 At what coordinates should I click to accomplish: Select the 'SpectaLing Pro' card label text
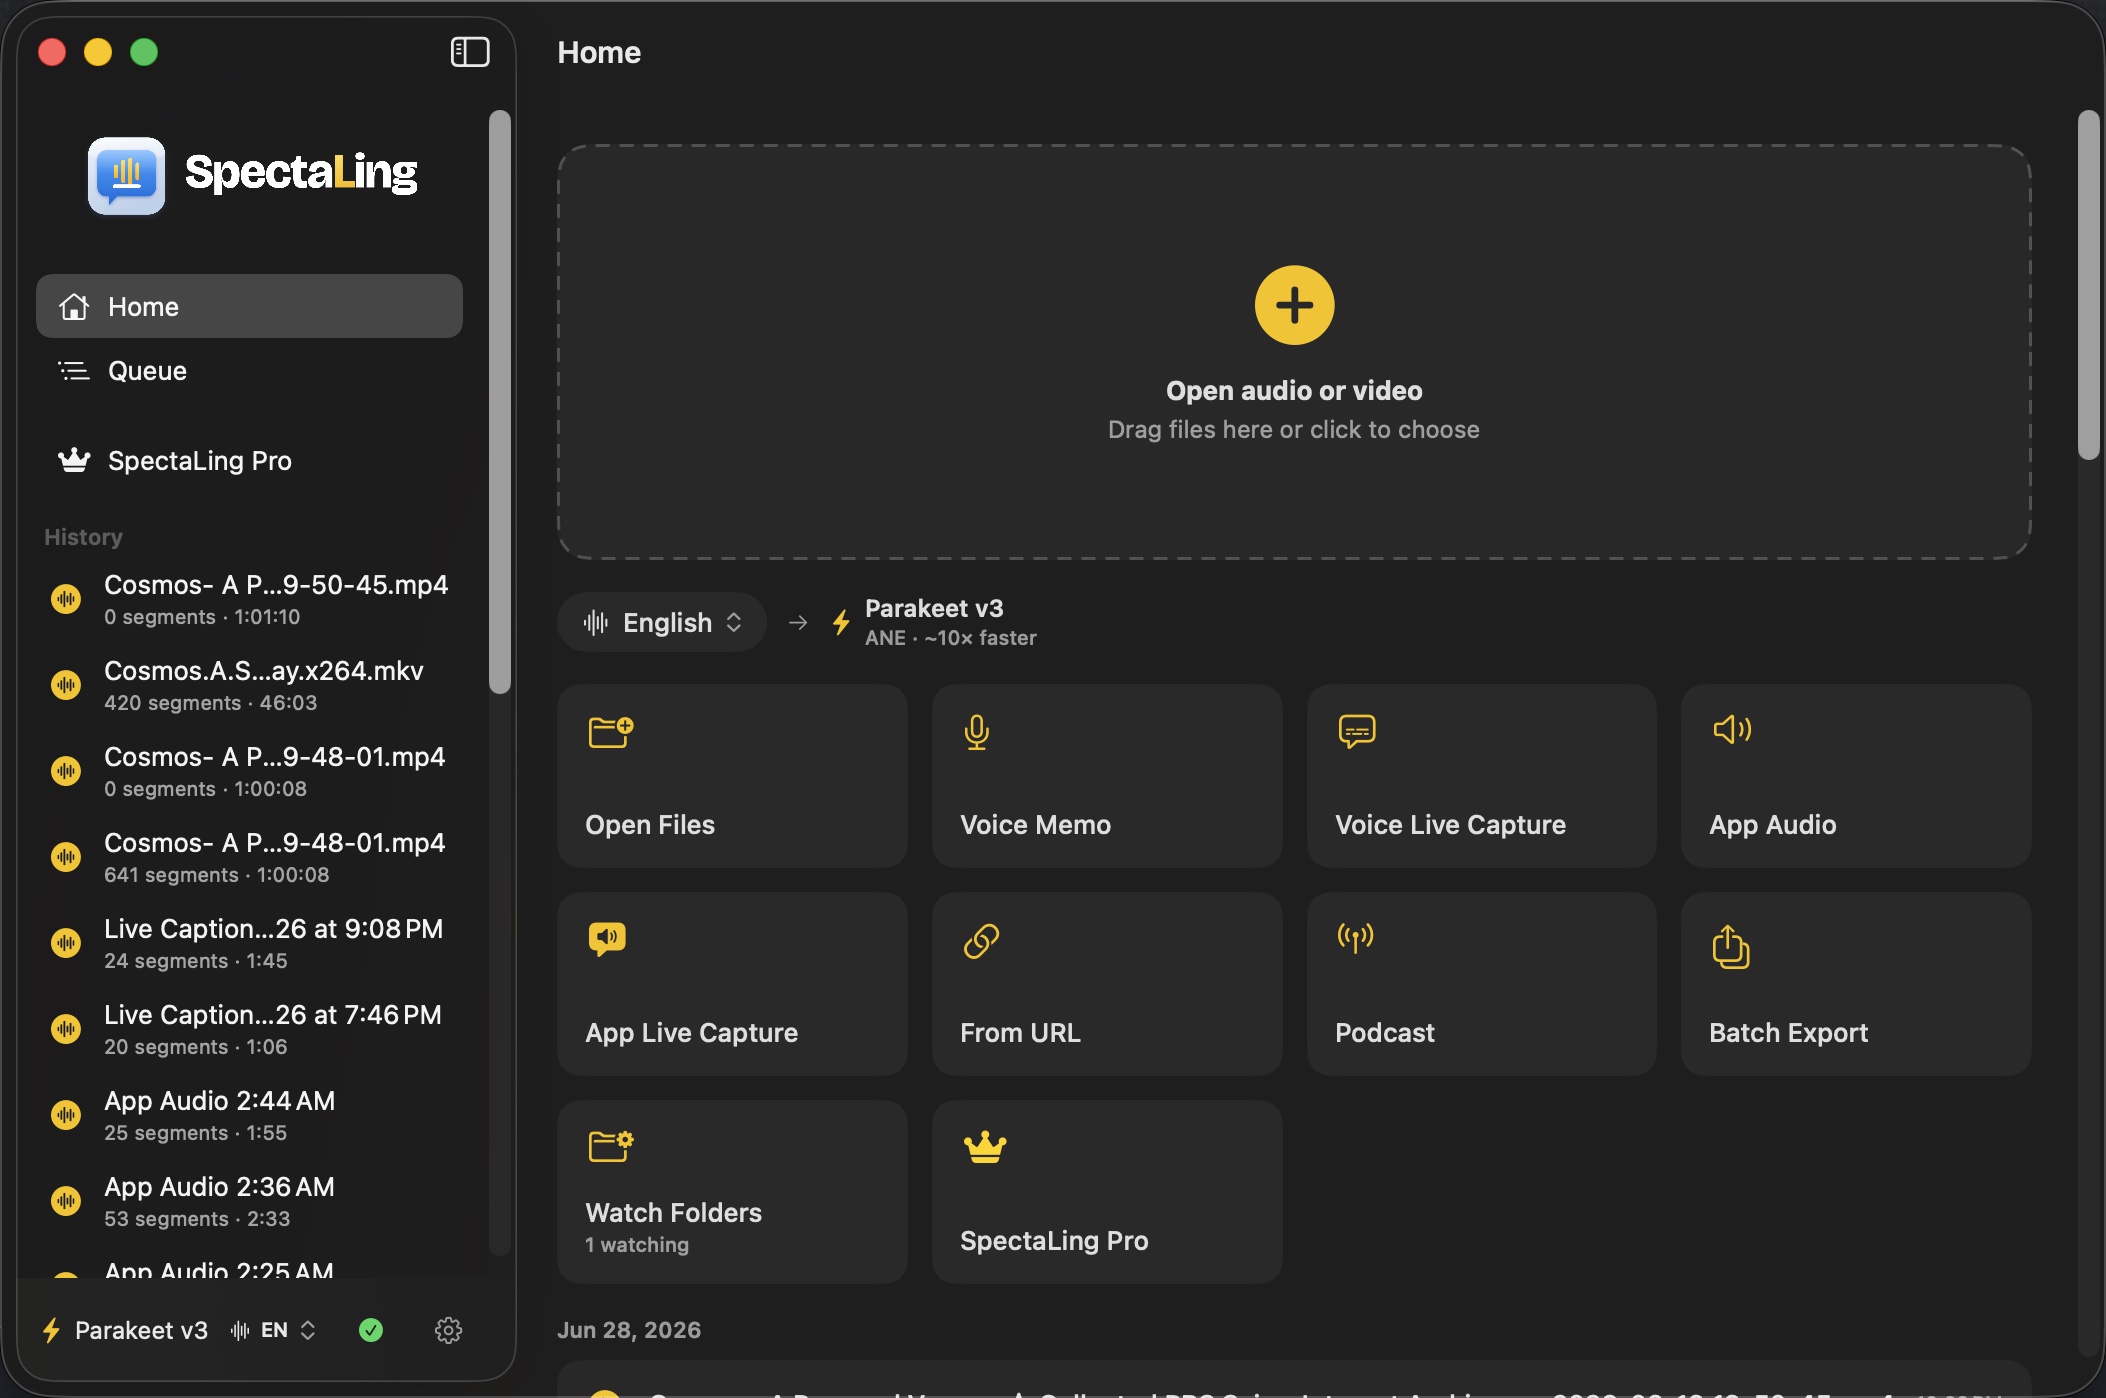tap(1054, 1240)
